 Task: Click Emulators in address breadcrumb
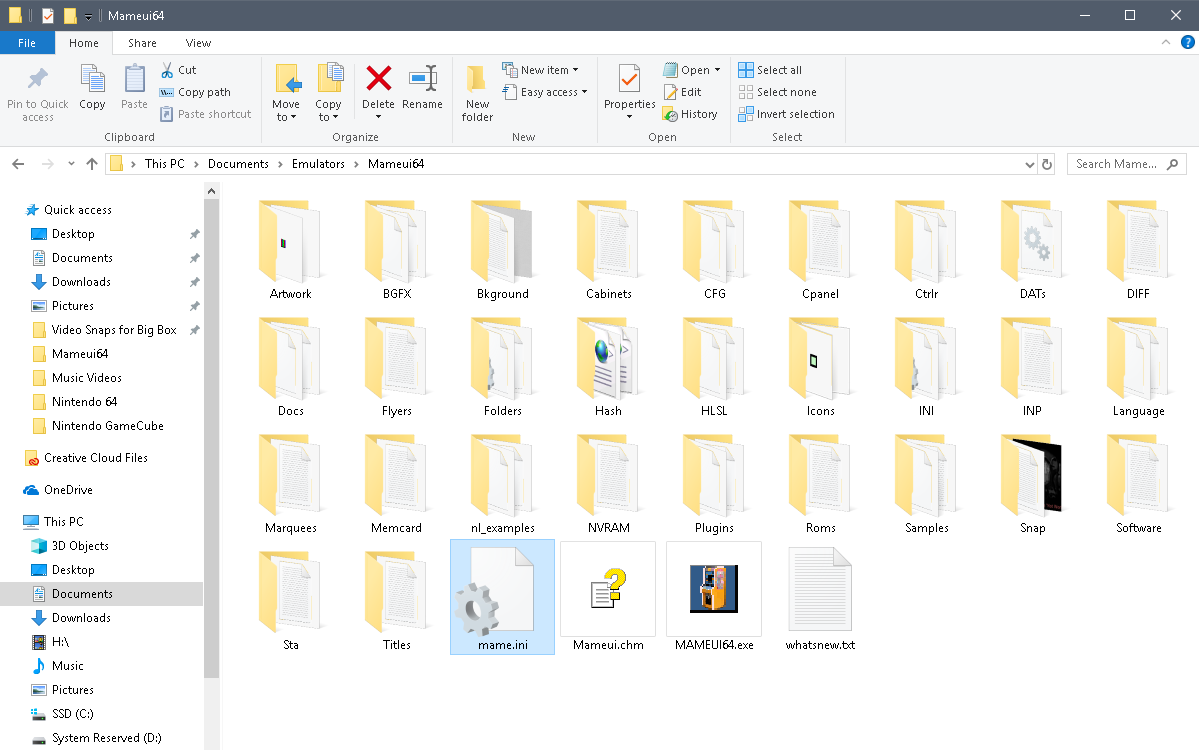(318, 164)
